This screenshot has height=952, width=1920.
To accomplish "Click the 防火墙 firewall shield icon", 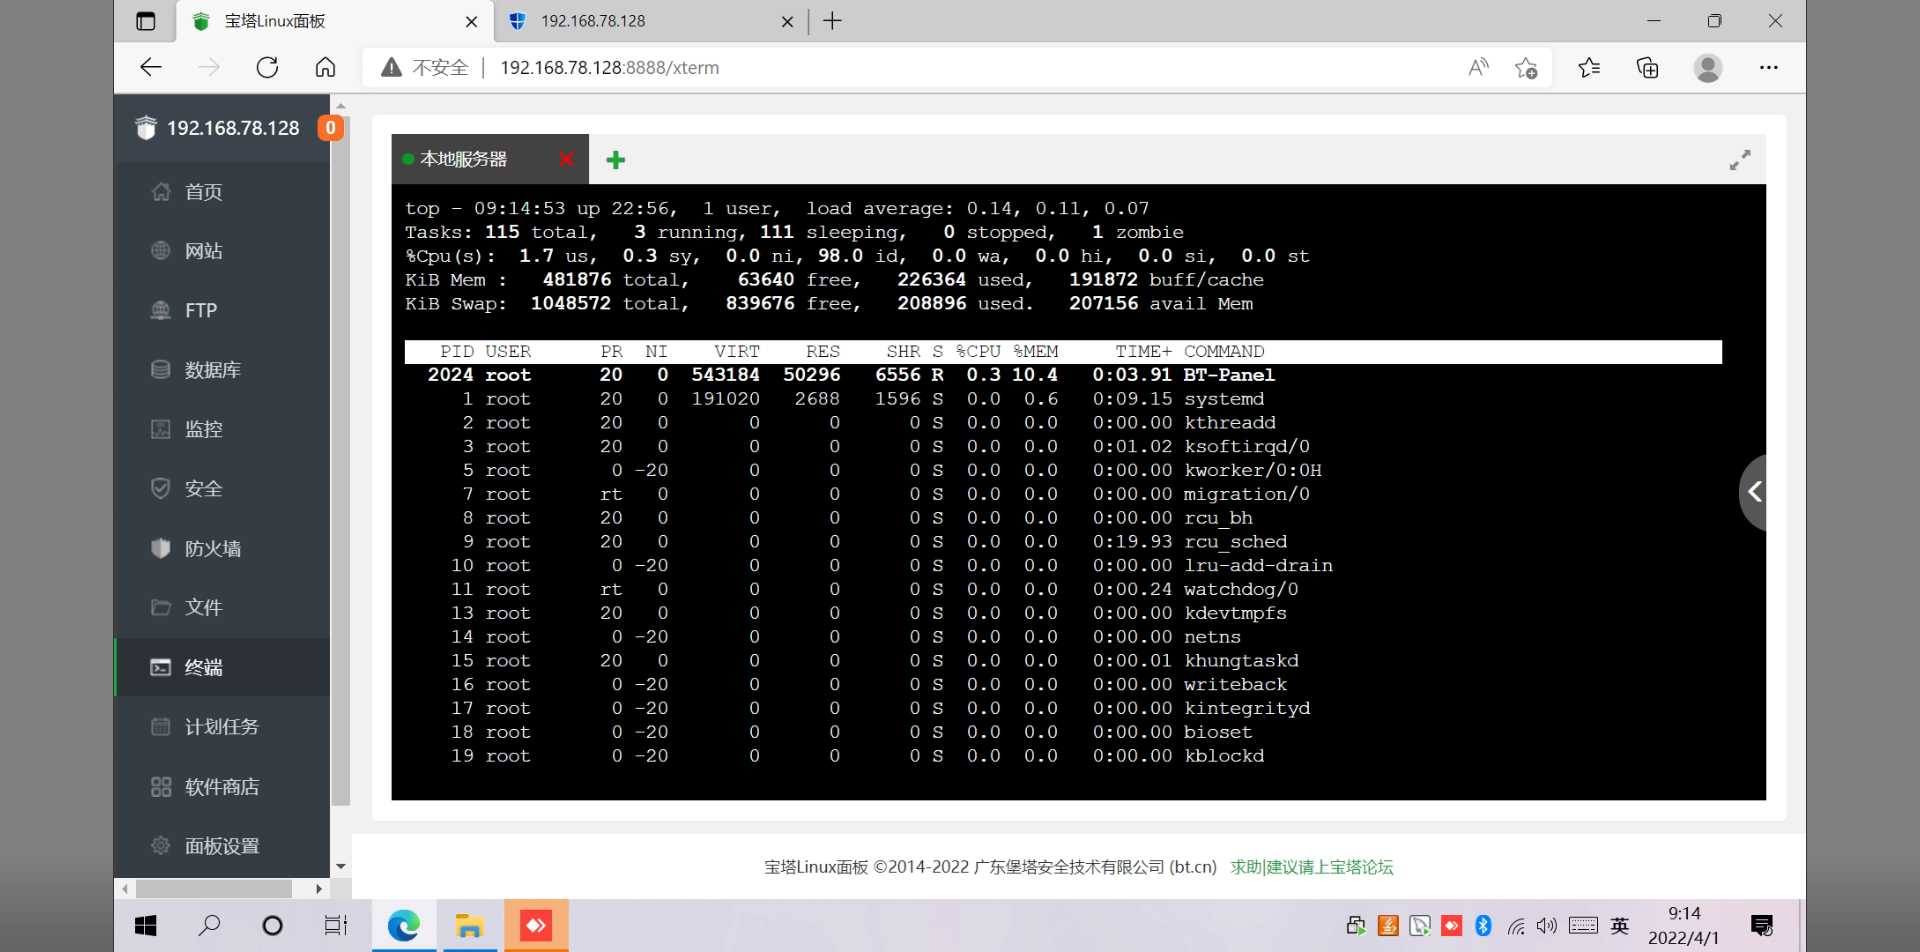I will [x=160, y=548].
